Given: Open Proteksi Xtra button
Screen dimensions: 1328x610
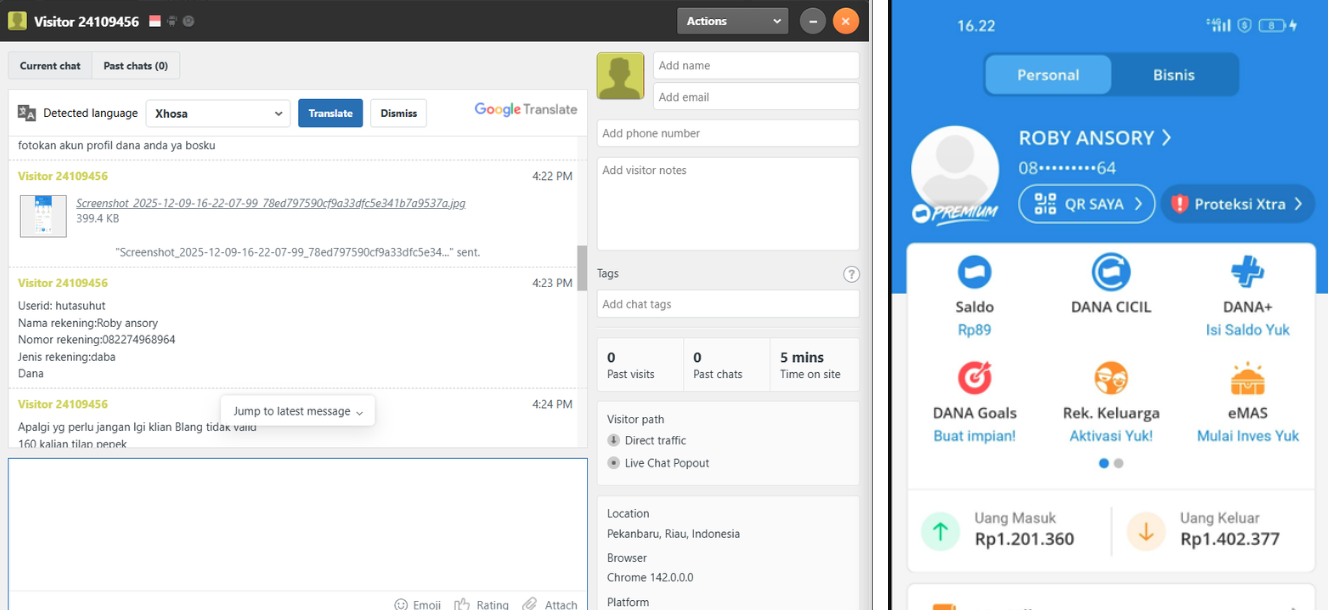Looking at the screenshot, I should 1238,204.
